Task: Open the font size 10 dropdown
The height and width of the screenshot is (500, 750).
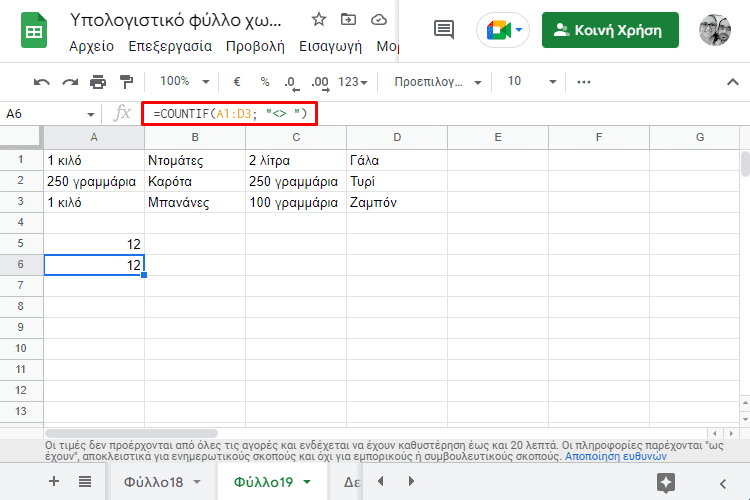Action: click(x=531, y=82)
